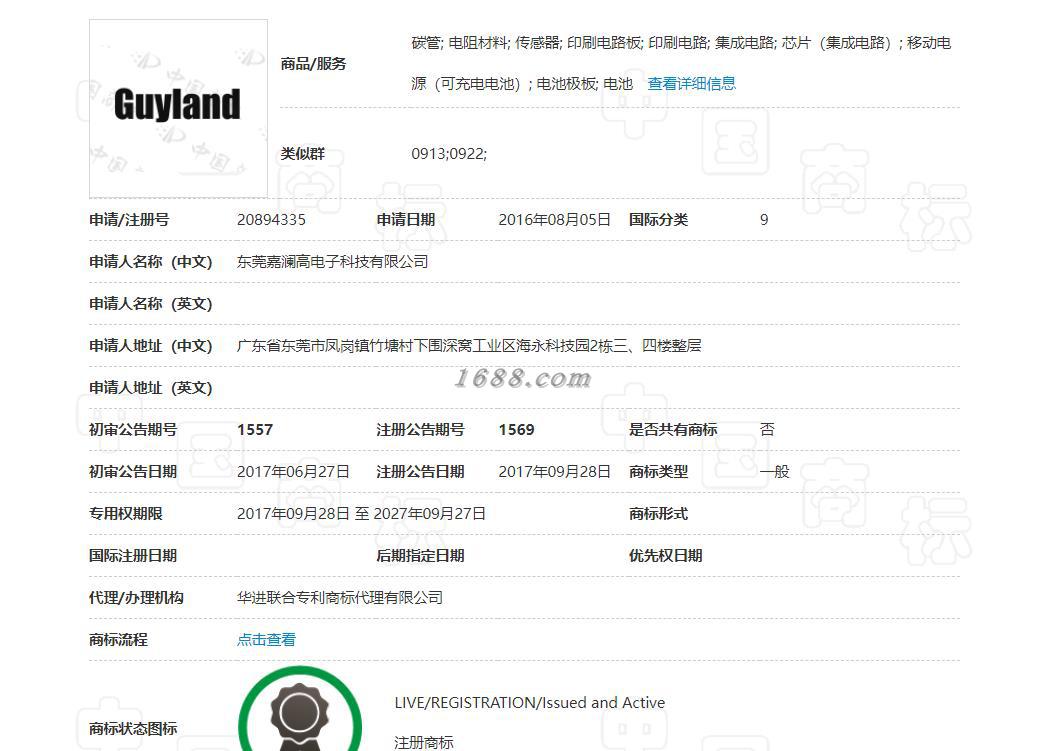The height and width of the screenshot is (751, 1045).
Task: Select the application date 2016年08月05日
Action: (x=554, y=220)
